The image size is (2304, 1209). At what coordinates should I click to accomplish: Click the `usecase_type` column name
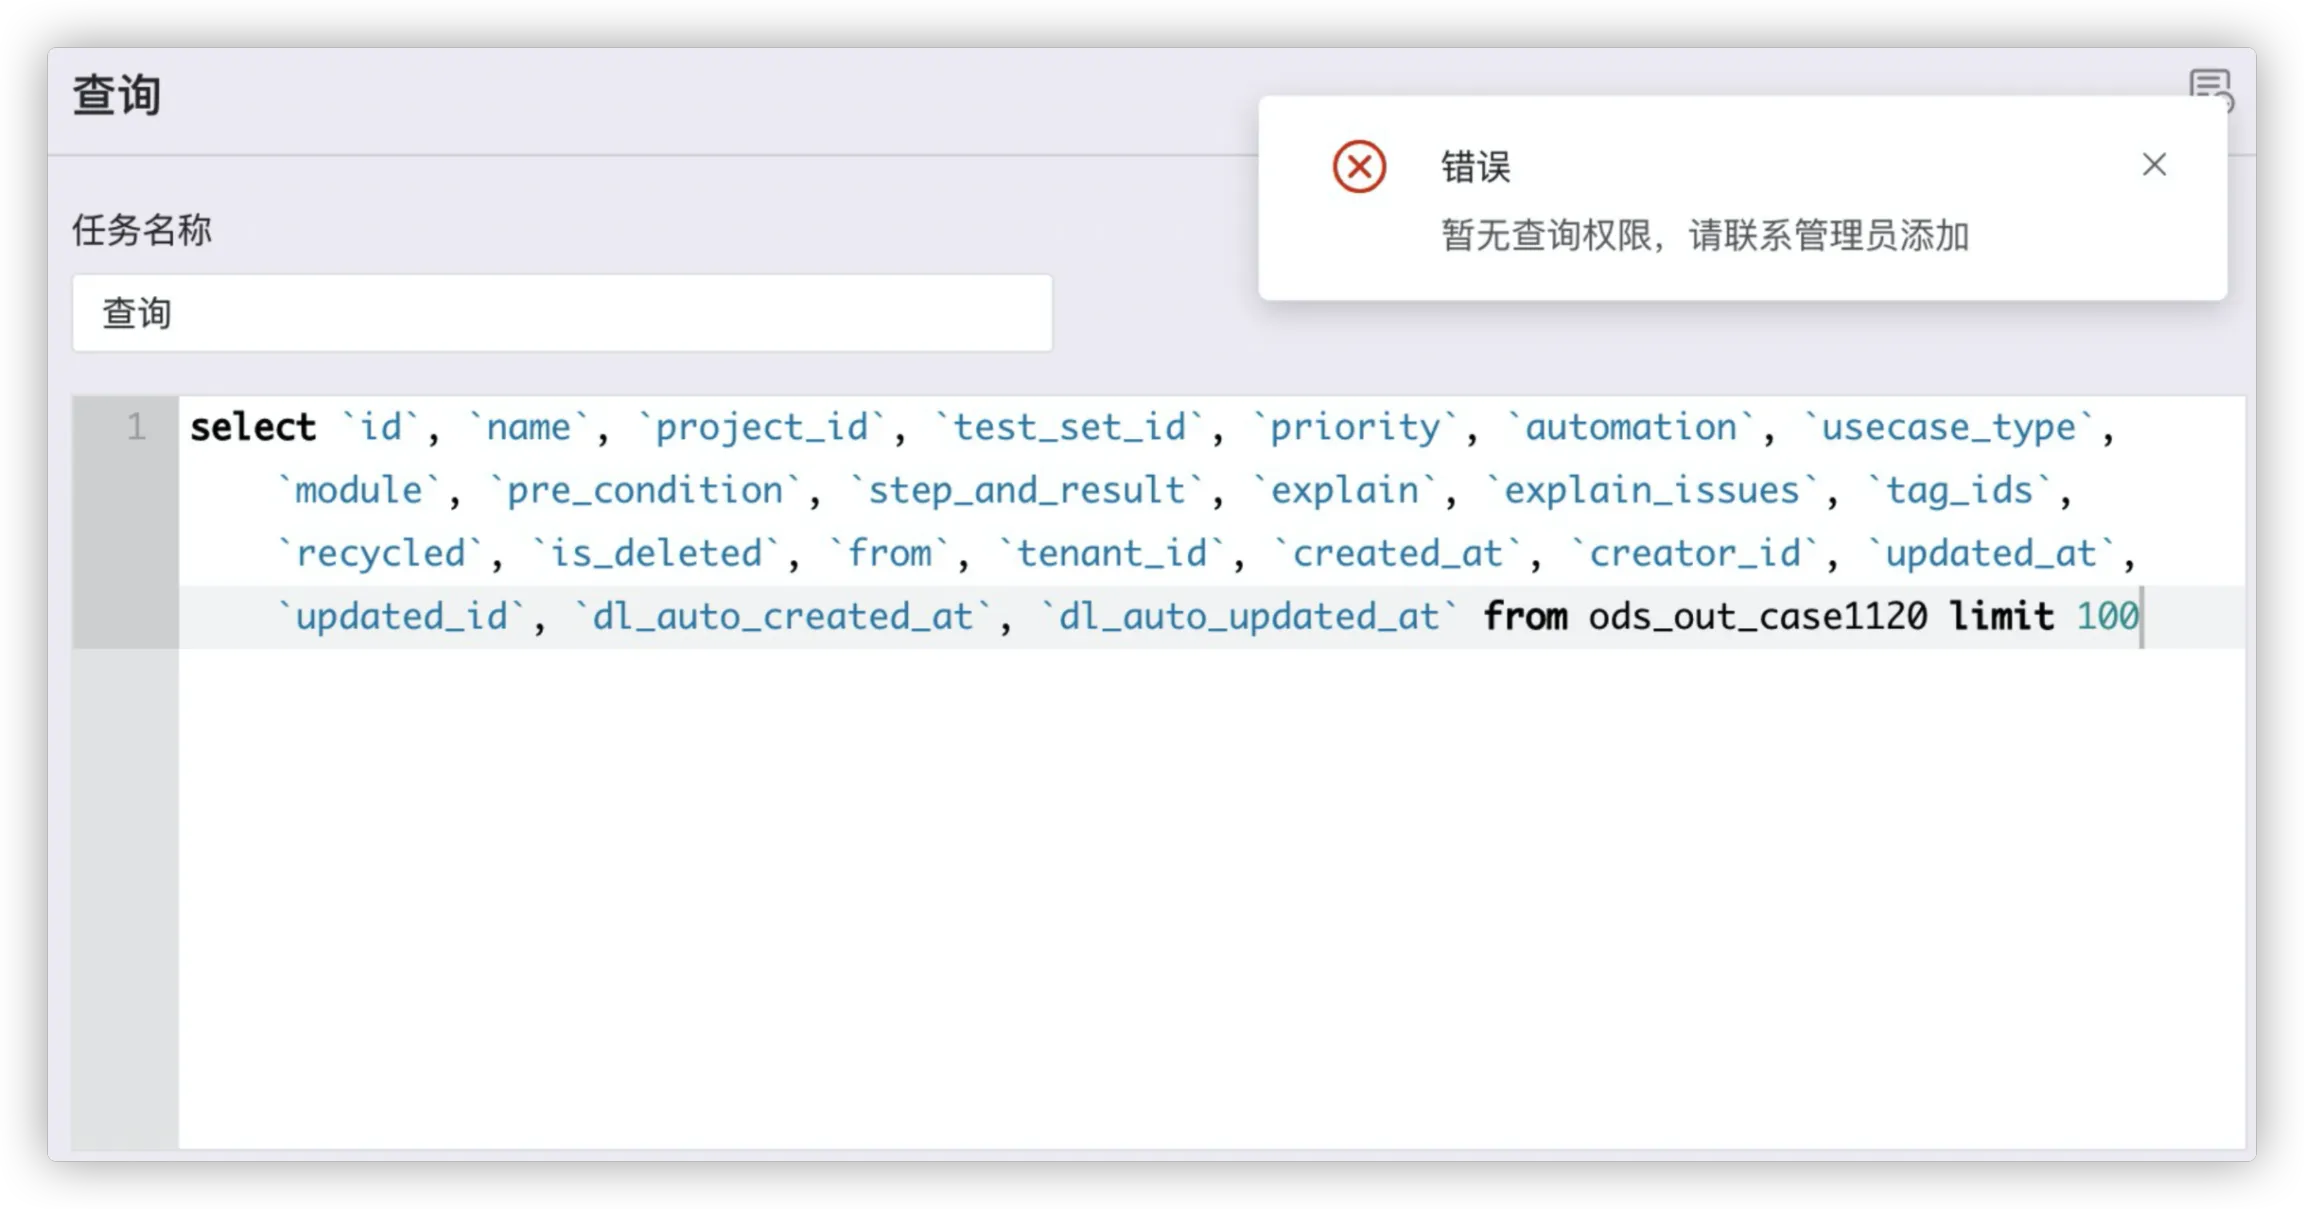(x=1948, y=428)
